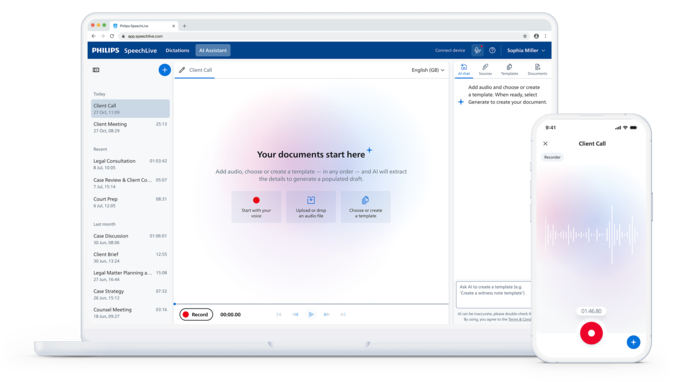The width and height of the screenshot is (700, 382).
Task: Select Client Call dictation from 27 Oct
Action: (130, 108)
